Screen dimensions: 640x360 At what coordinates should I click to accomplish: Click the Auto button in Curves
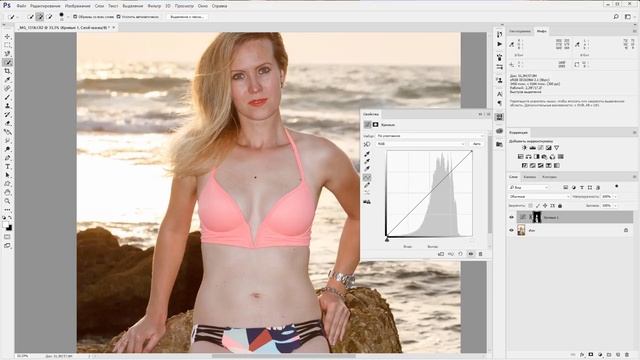[x=477, y=144]
